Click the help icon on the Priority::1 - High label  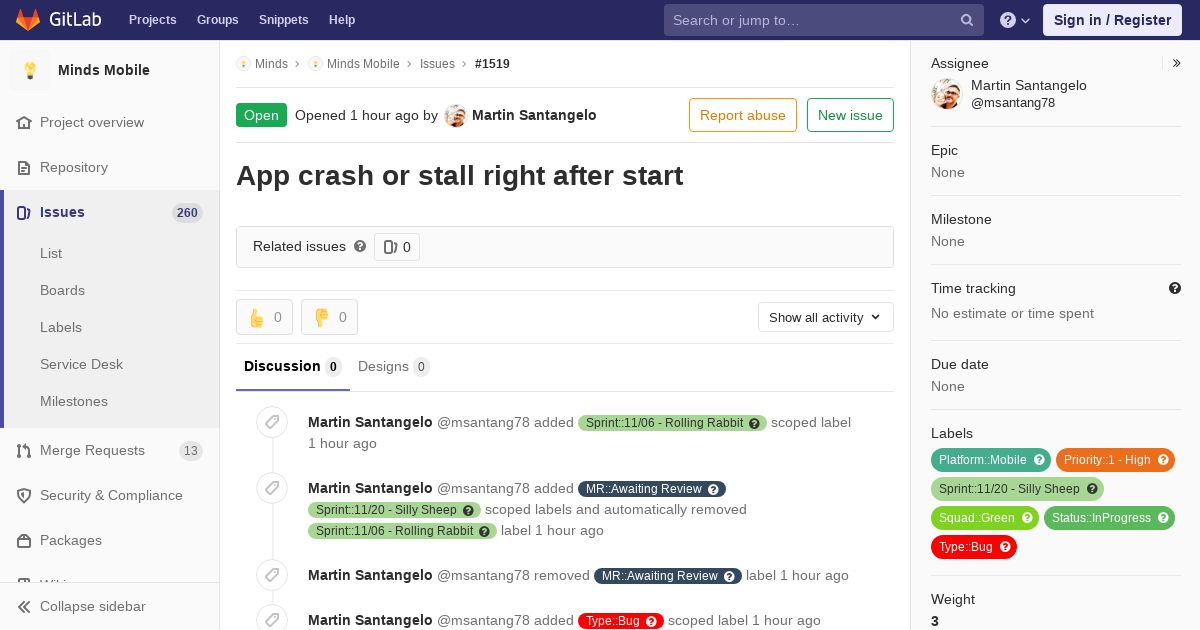(1163, 460)
